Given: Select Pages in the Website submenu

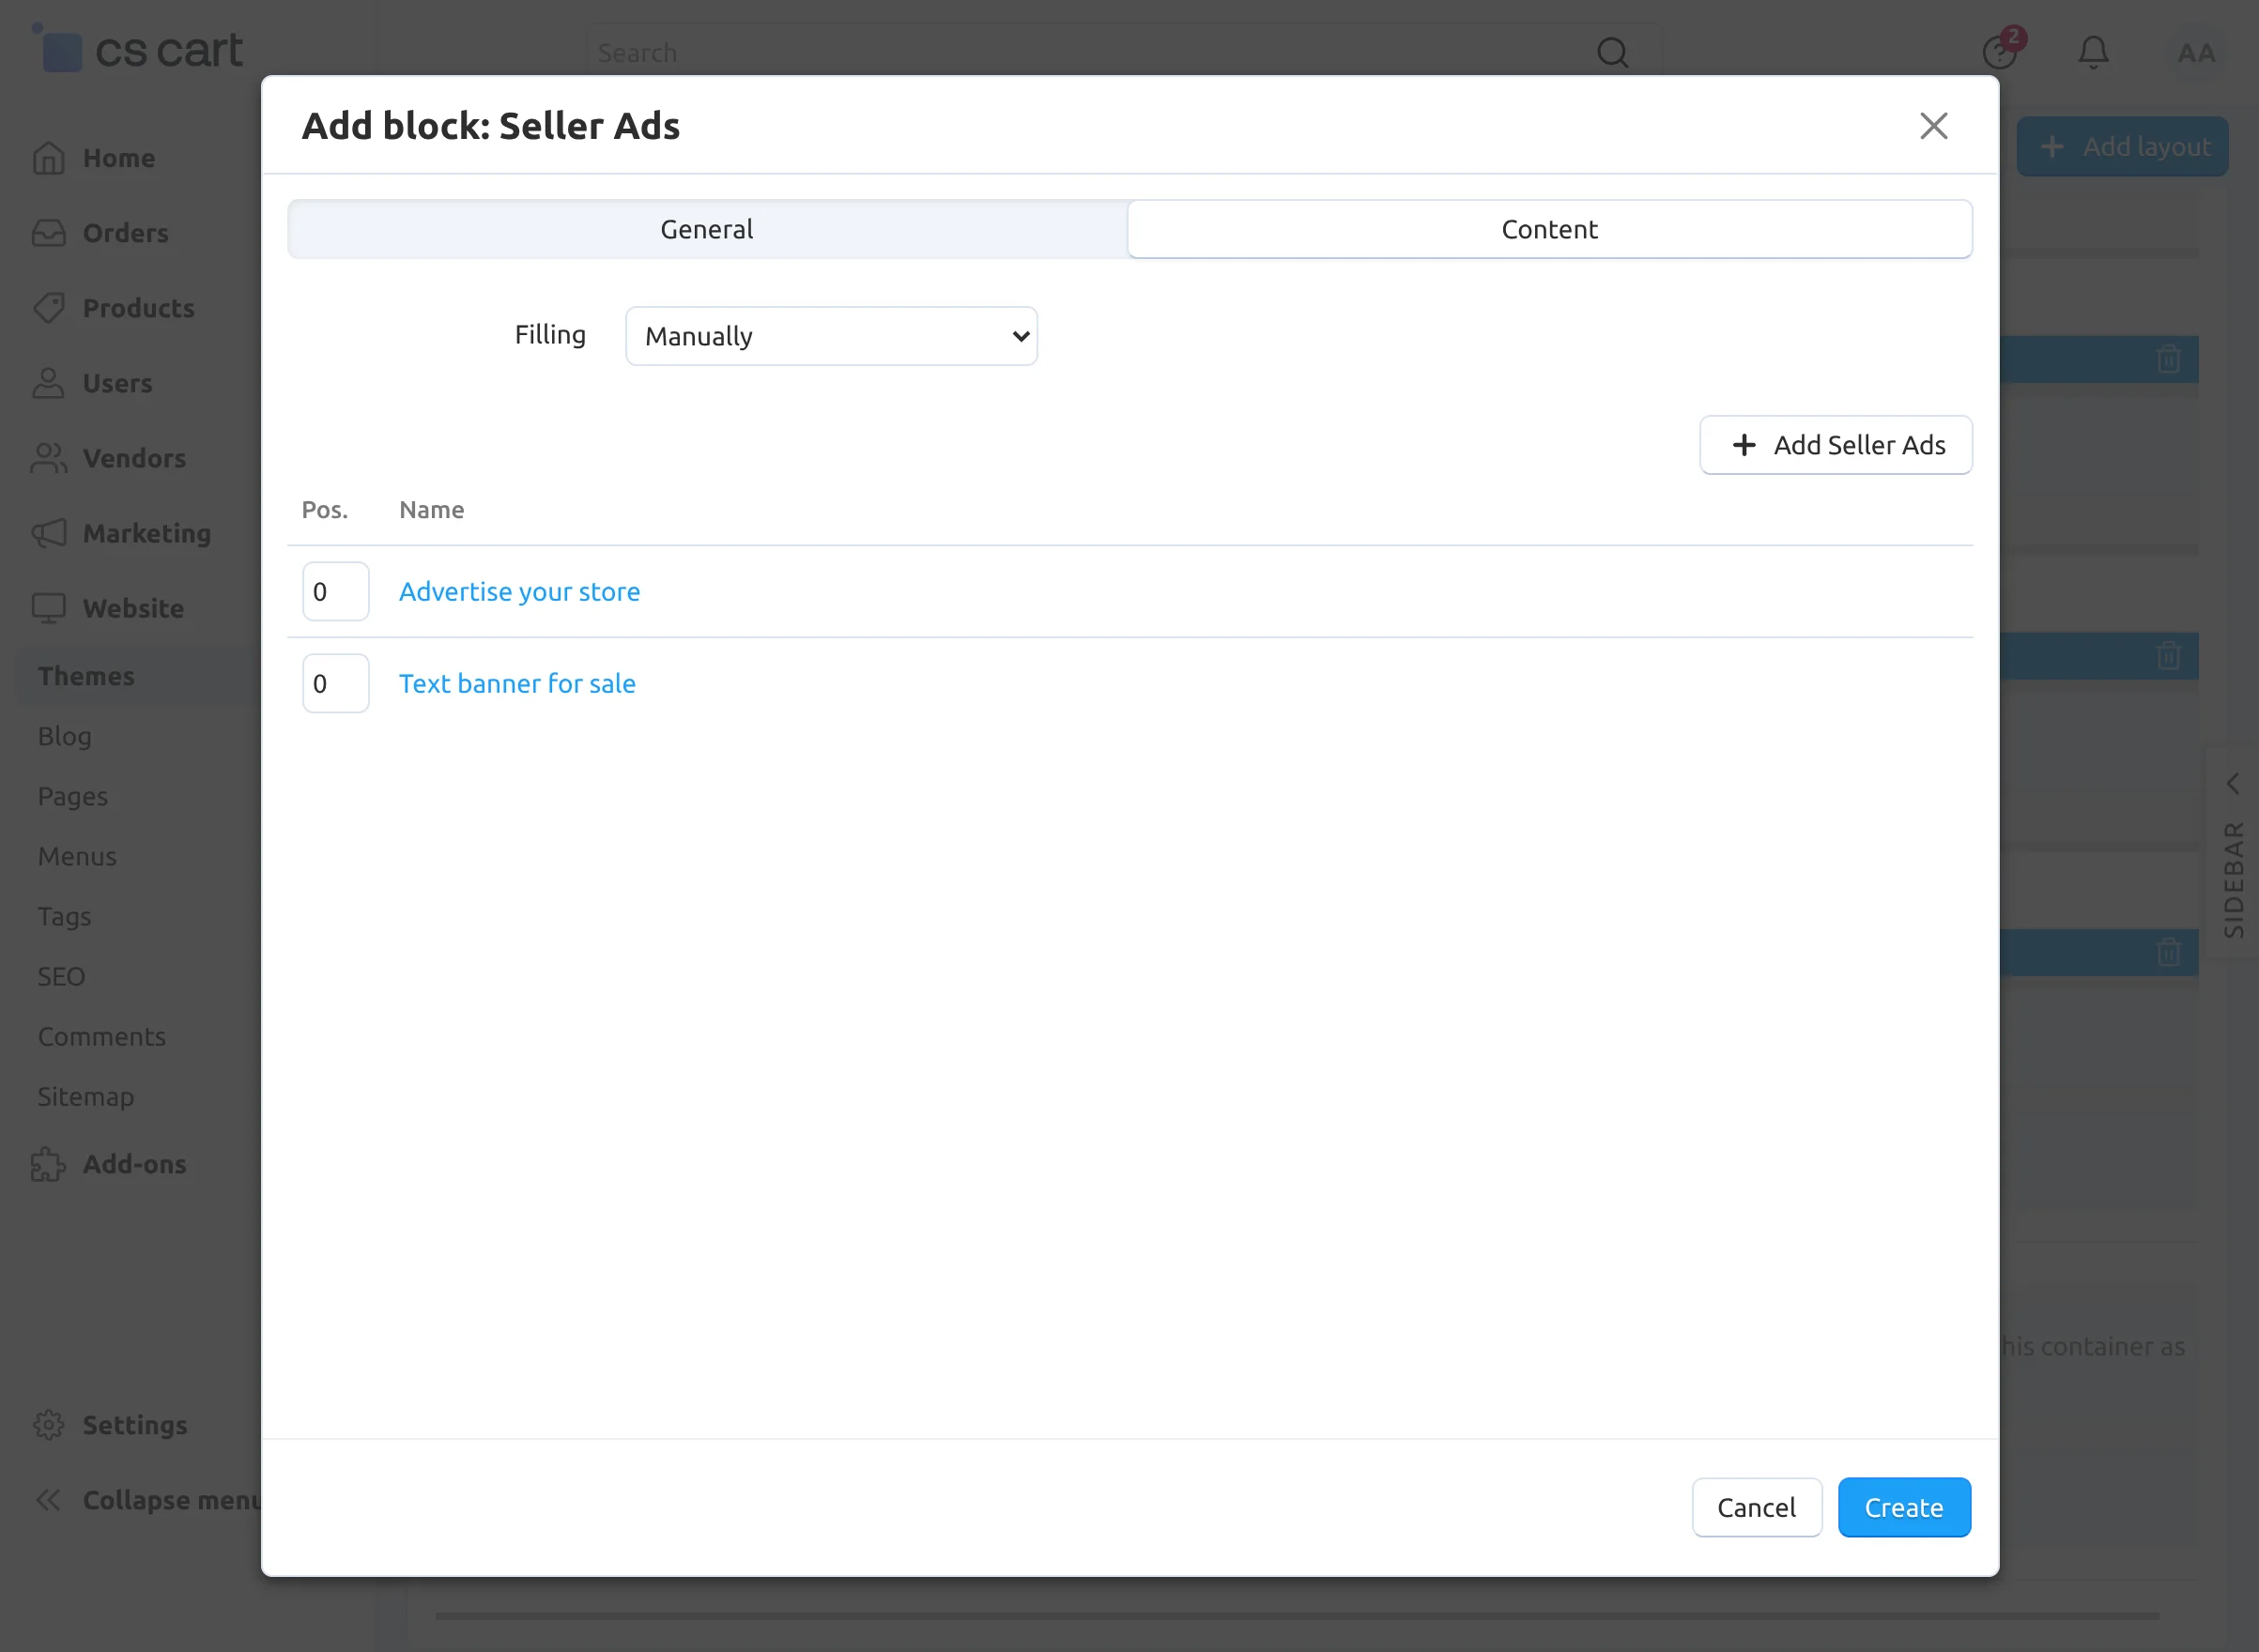Looking at the screenshot, I should (x=72, y=796).
